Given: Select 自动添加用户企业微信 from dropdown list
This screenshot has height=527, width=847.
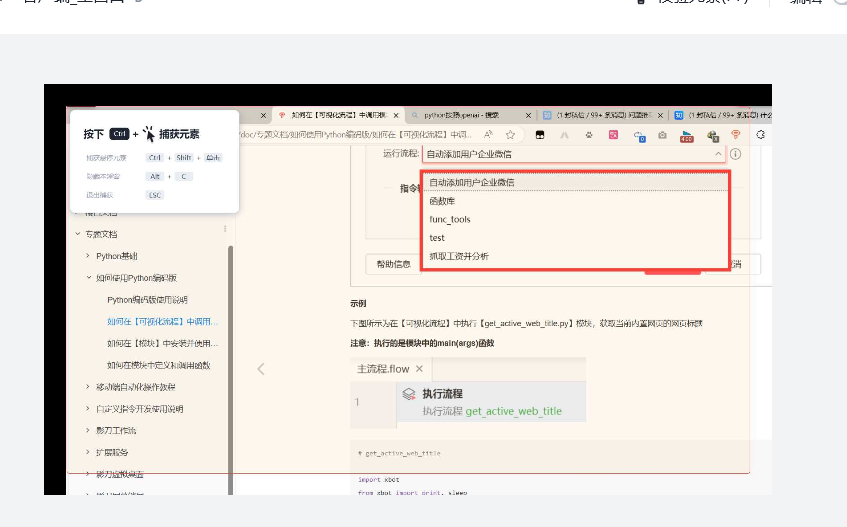Looking at the screenshot, I should (471, 183).
